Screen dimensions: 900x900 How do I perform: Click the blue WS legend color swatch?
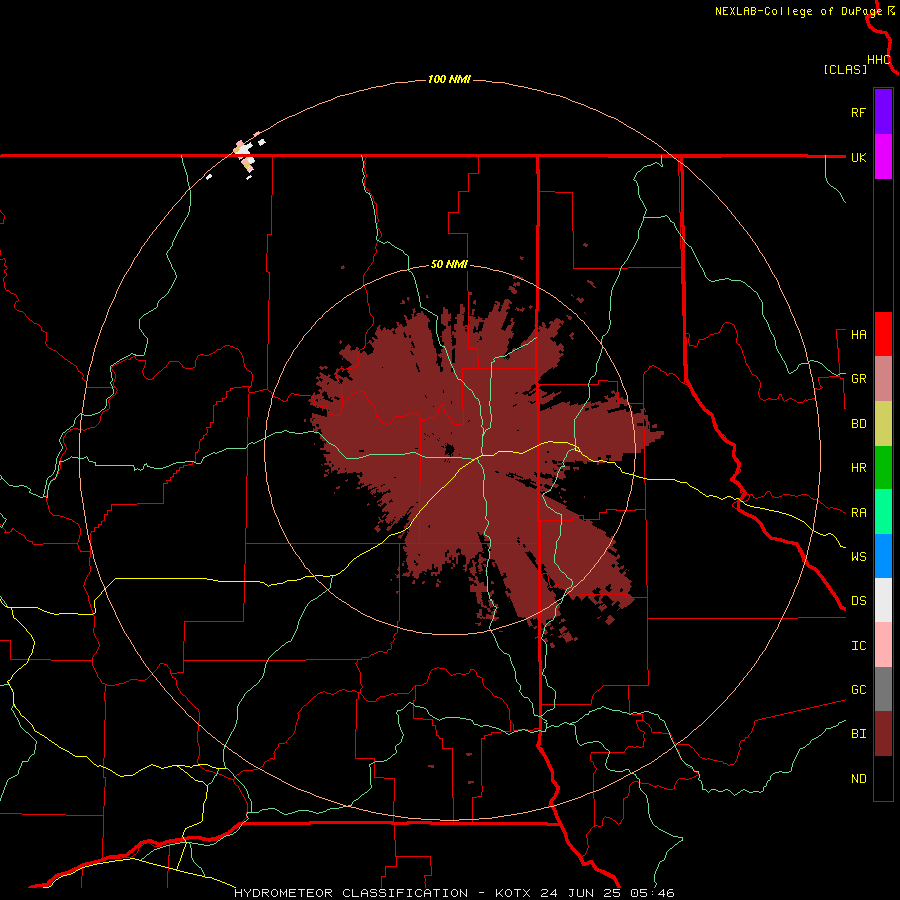[x=883, y=556]
